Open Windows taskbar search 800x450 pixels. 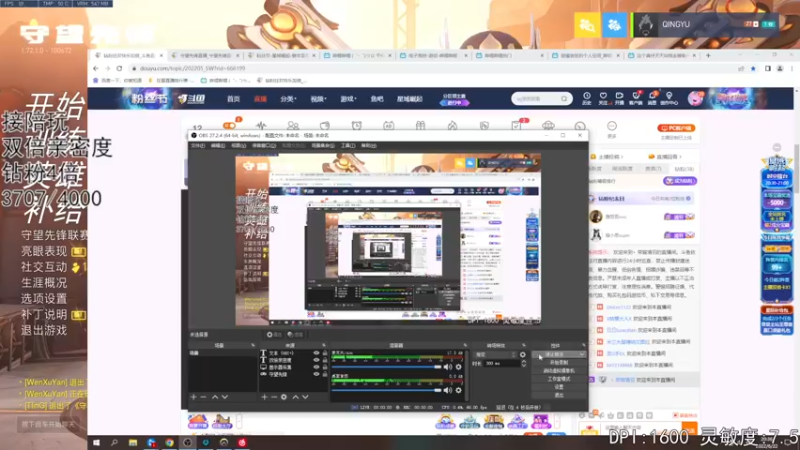click(114, 442)
